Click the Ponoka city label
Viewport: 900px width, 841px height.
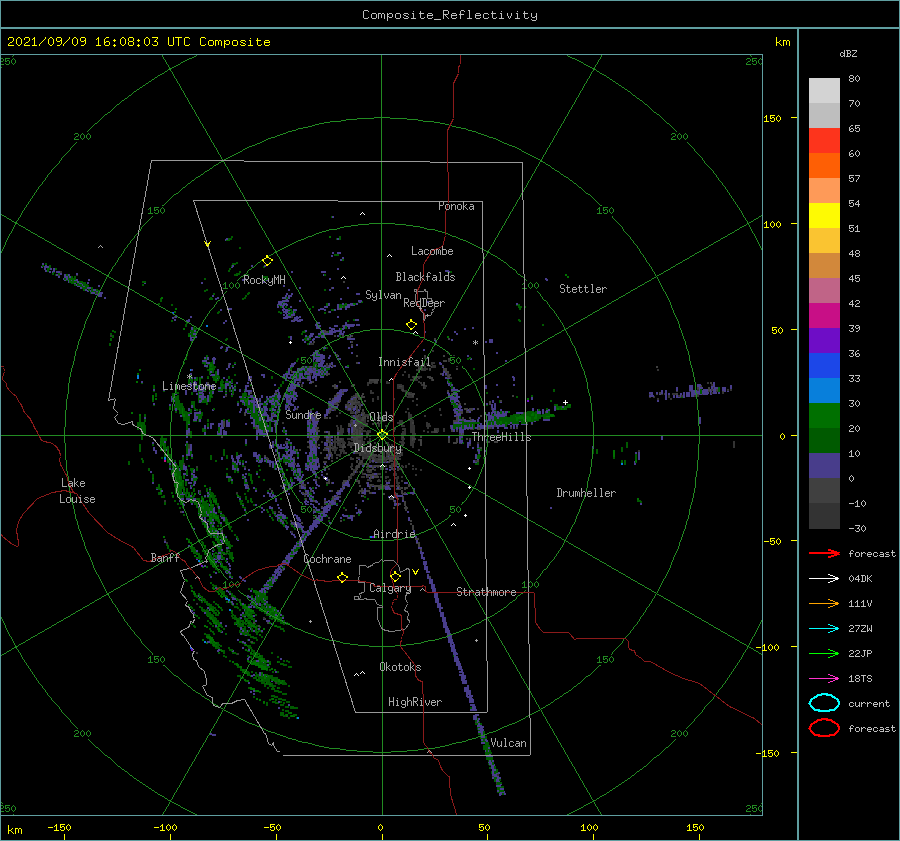456,206
